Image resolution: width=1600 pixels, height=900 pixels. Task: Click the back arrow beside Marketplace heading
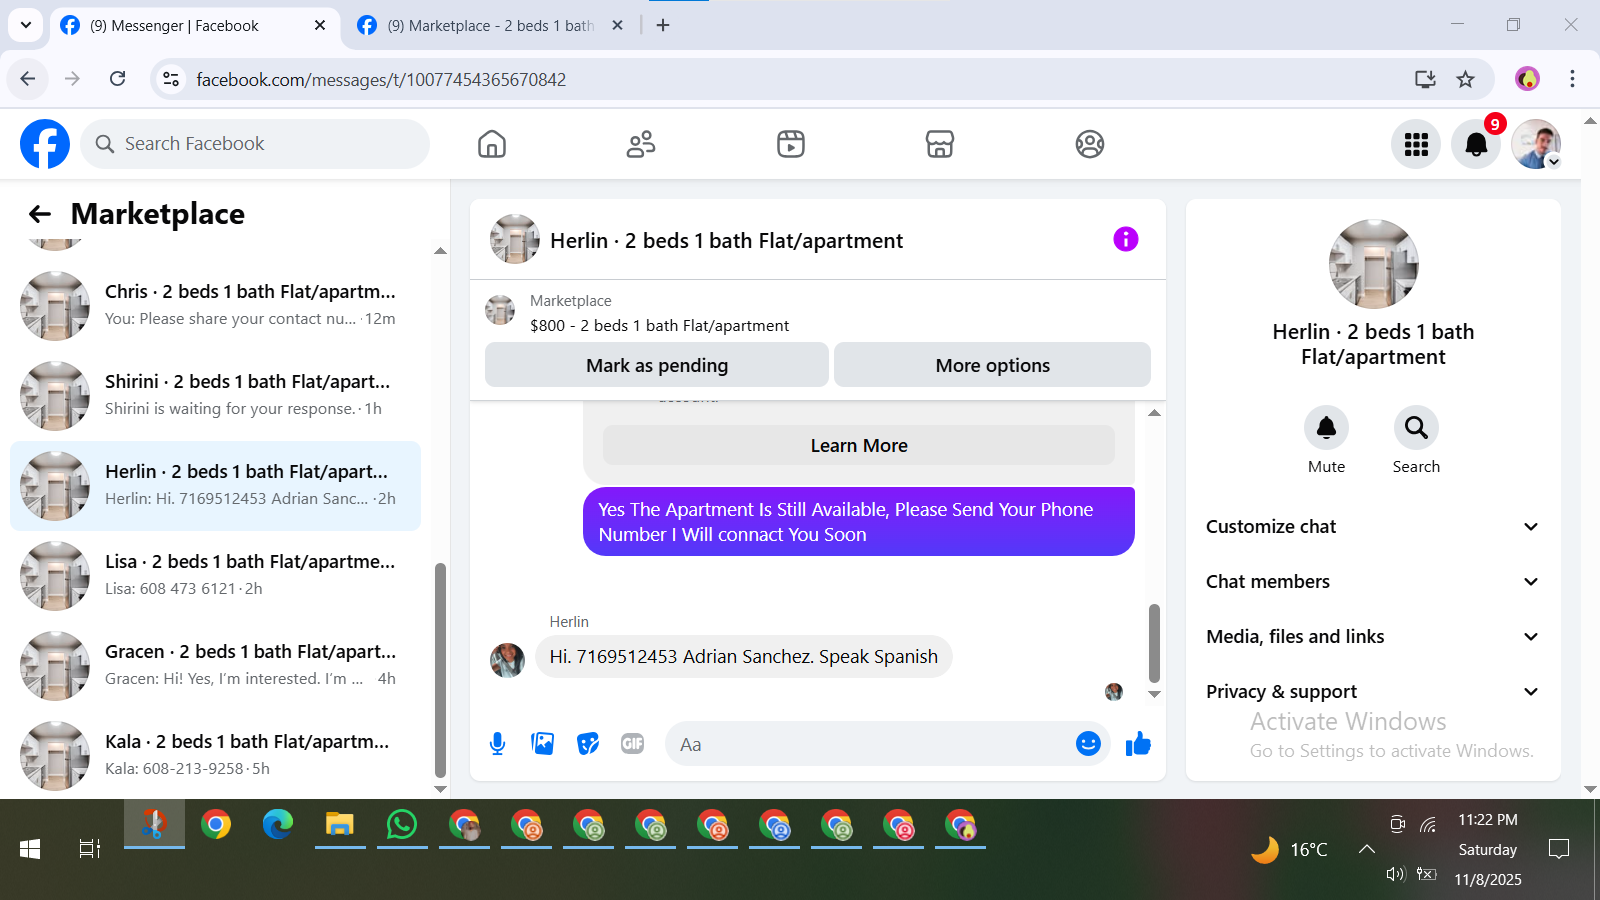coord(40,214)
